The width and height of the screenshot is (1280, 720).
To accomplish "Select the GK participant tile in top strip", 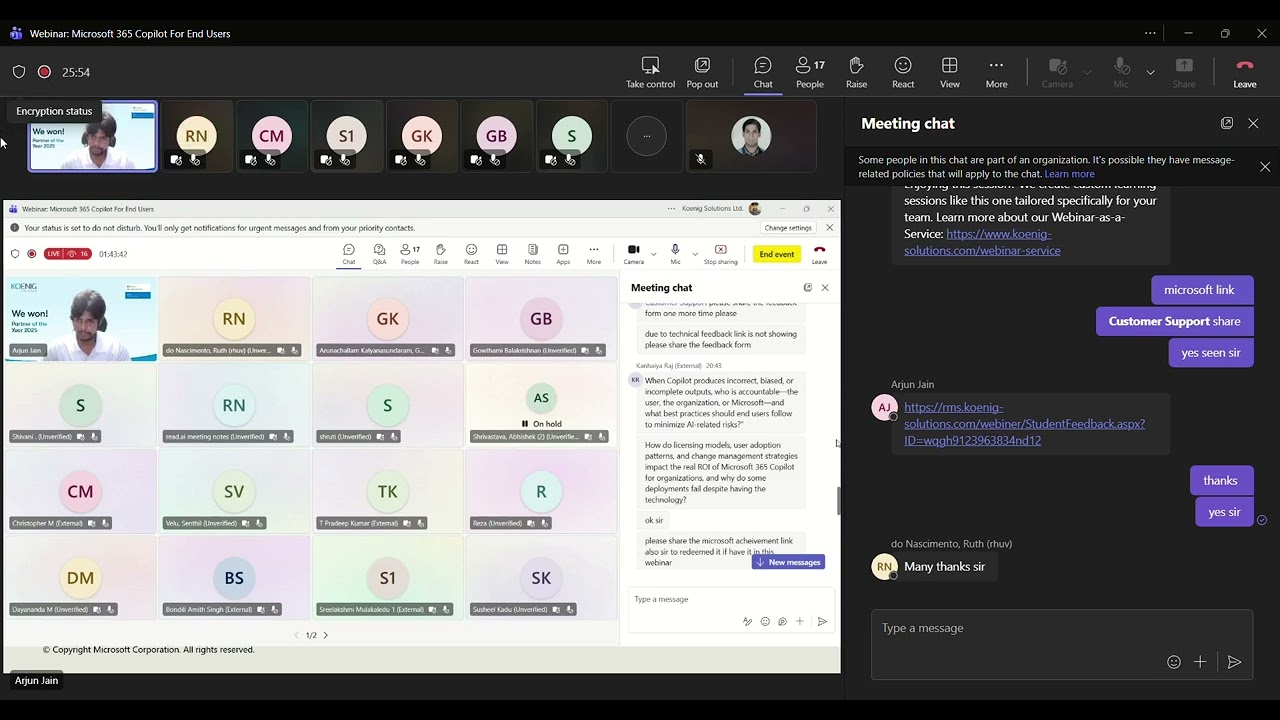I will coord(421,136).
